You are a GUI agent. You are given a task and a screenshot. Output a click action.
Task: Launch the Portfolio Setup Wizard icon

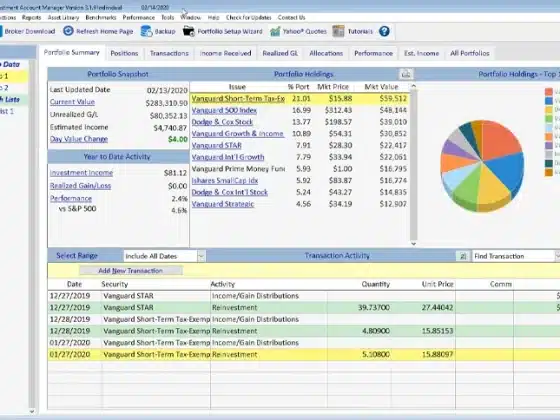click(189, 31)
